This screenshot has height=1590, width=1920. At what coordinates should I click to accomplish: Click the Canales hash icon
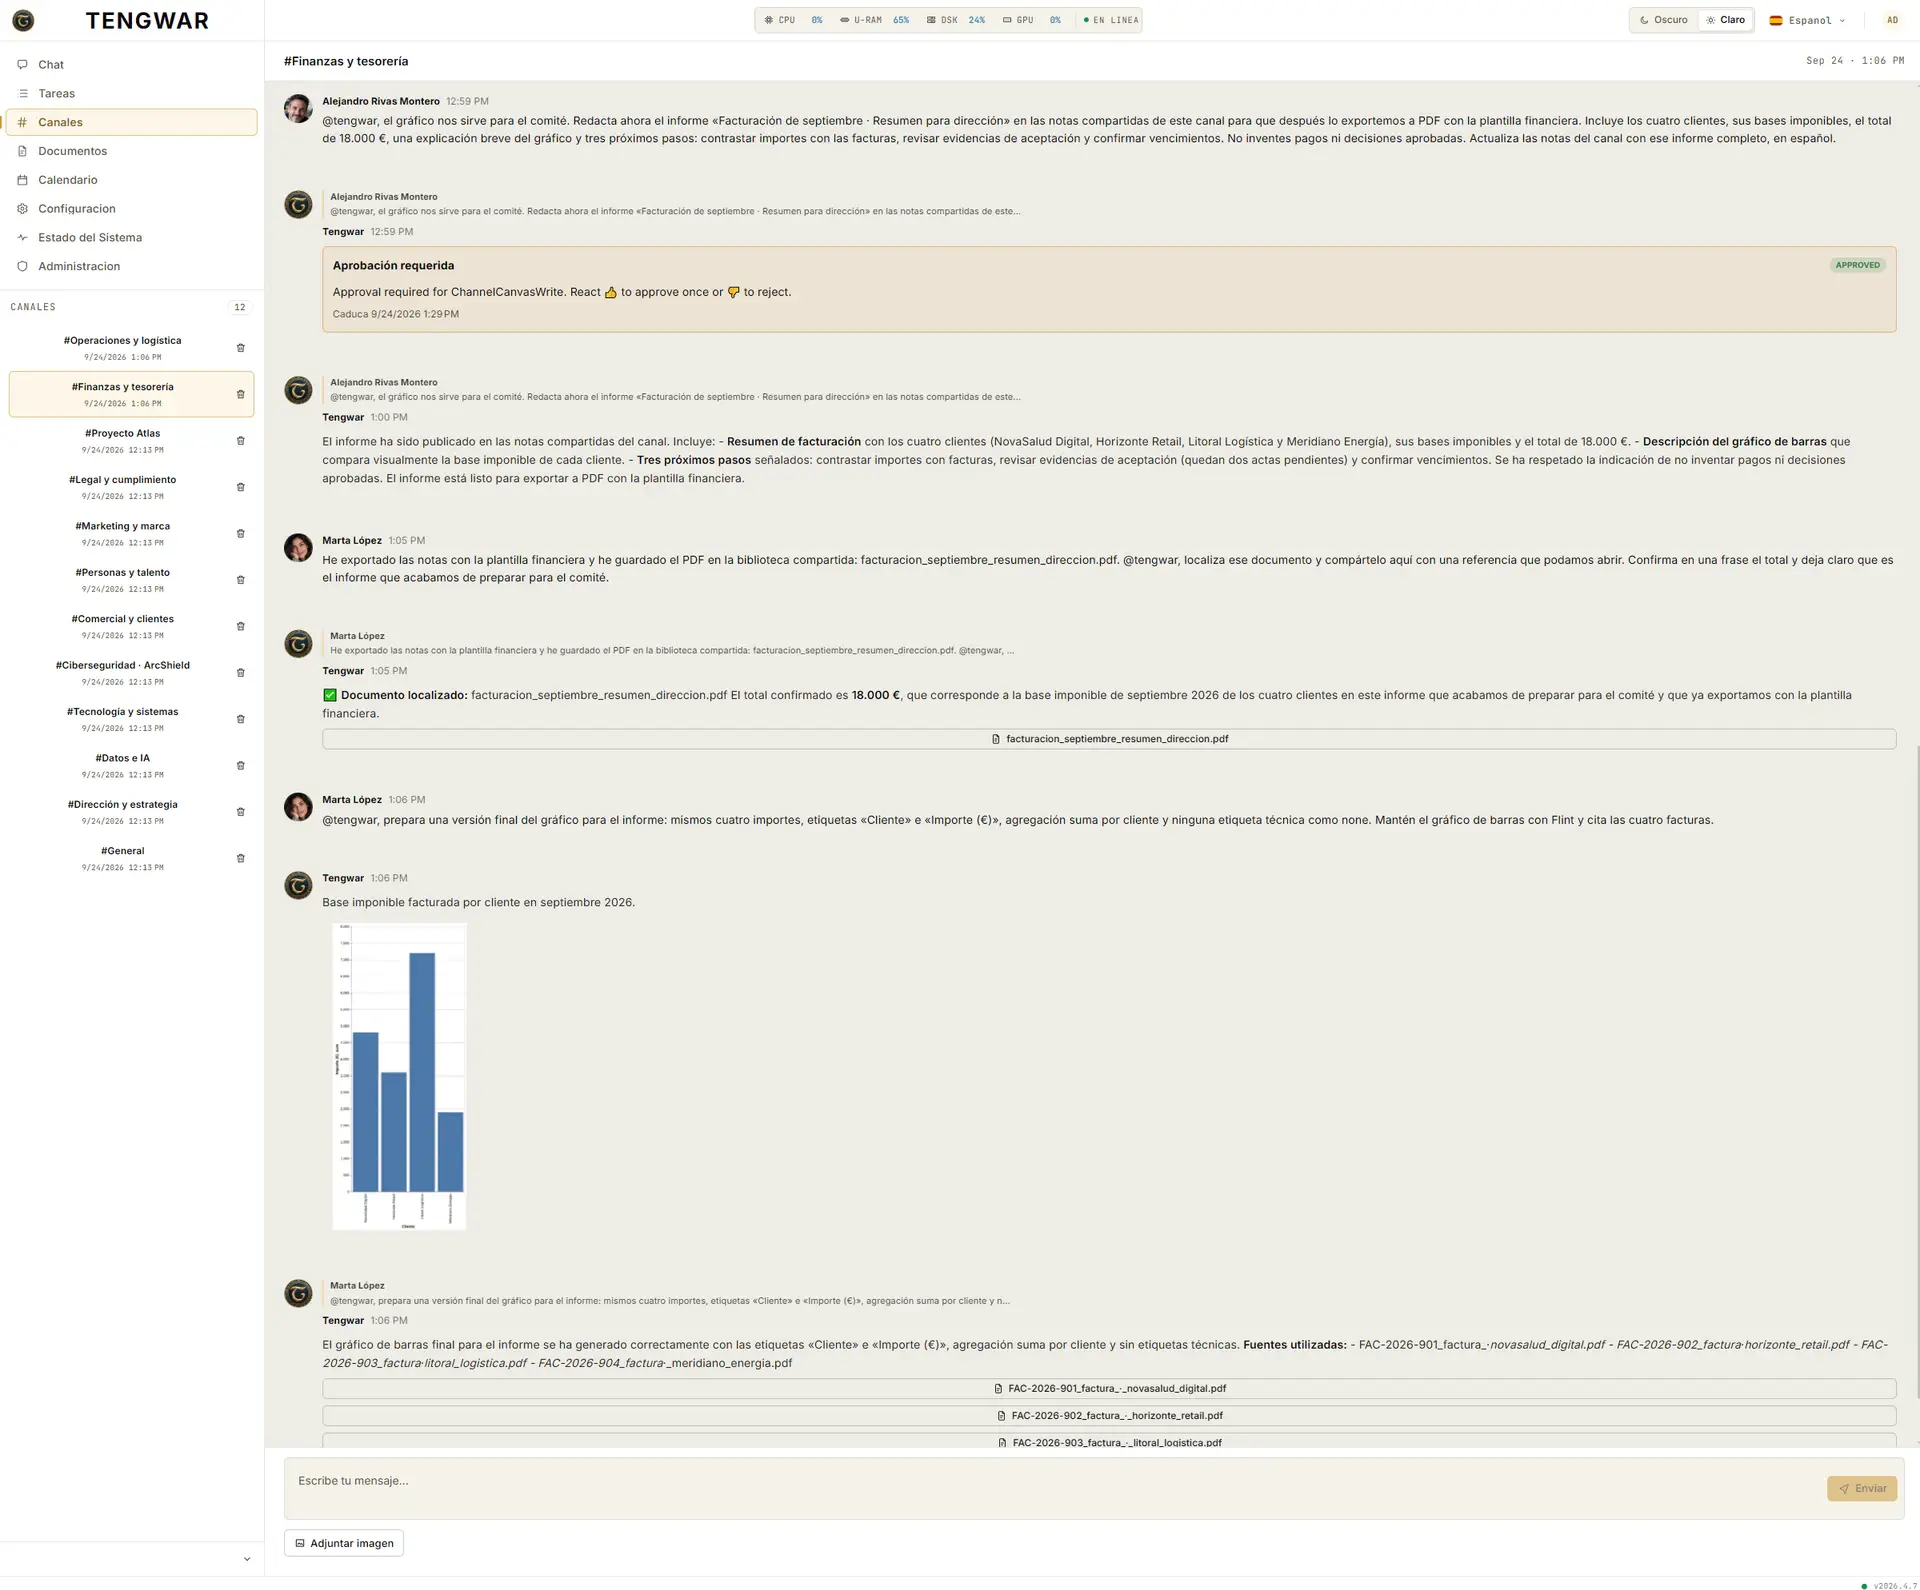(x=22, y=122)
